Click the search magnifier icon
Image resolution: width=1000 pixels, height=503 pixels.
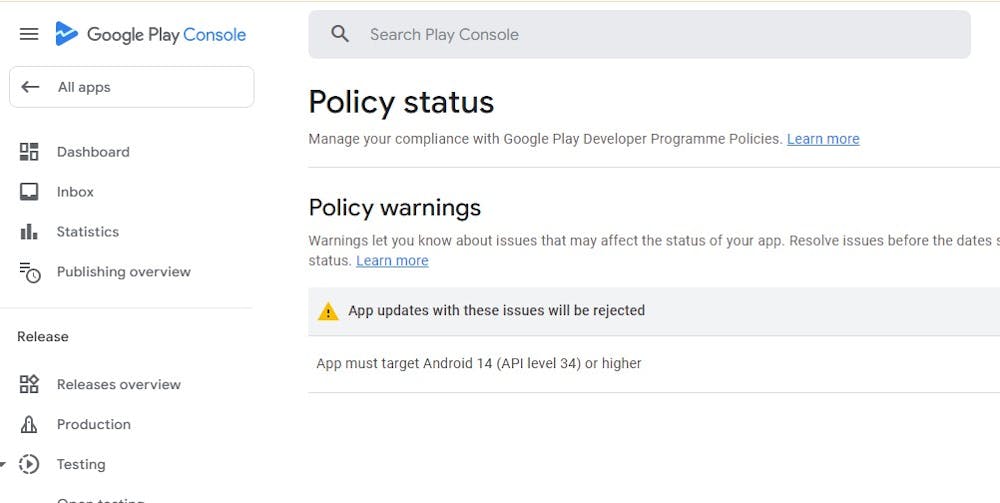tap(340, 34)
